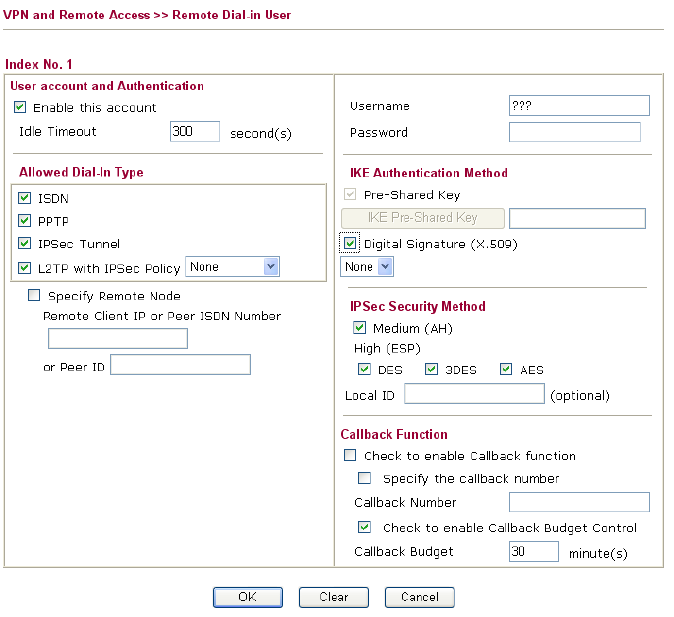Click the Idle Timeout input field
Screen dimensions: 674x617
pos(195,132)
